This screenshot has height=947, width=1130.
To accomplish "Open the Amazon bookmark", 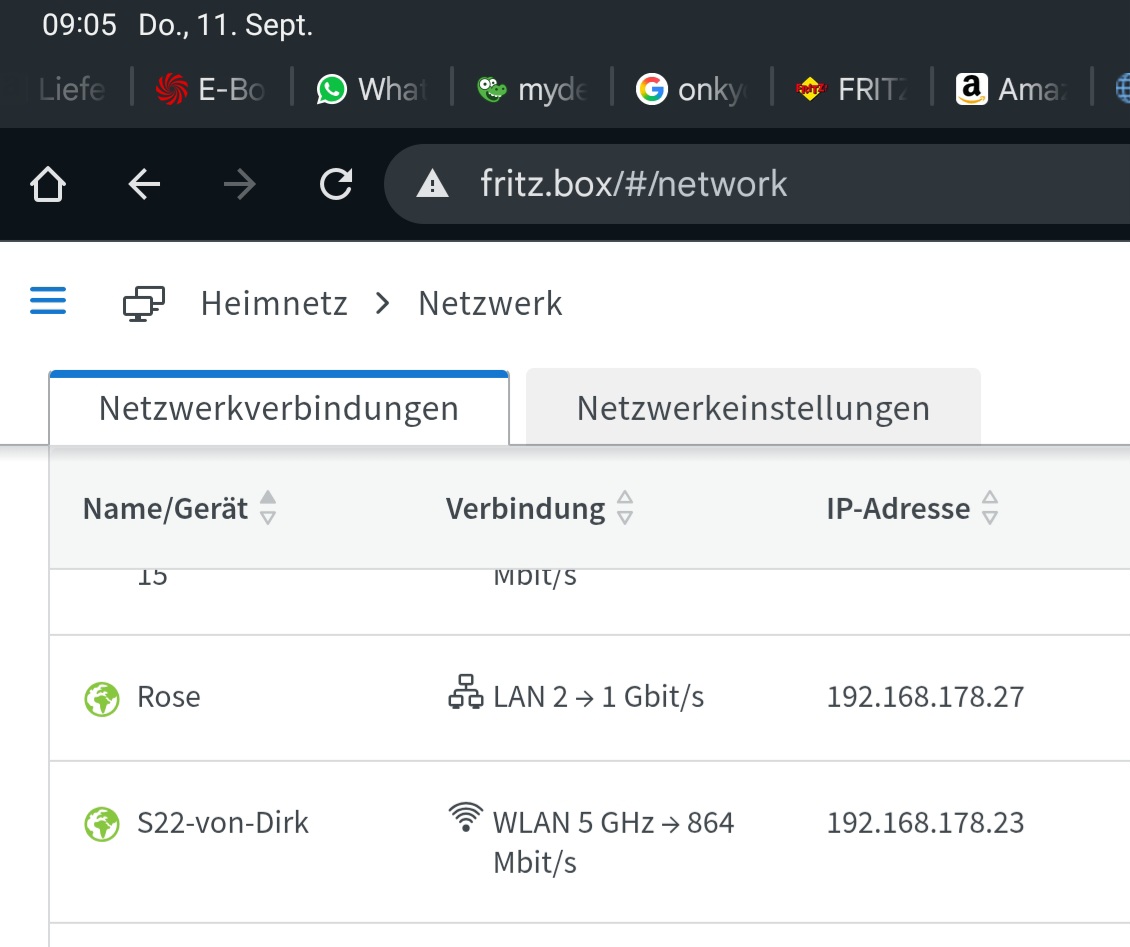I will point(1010,90).
